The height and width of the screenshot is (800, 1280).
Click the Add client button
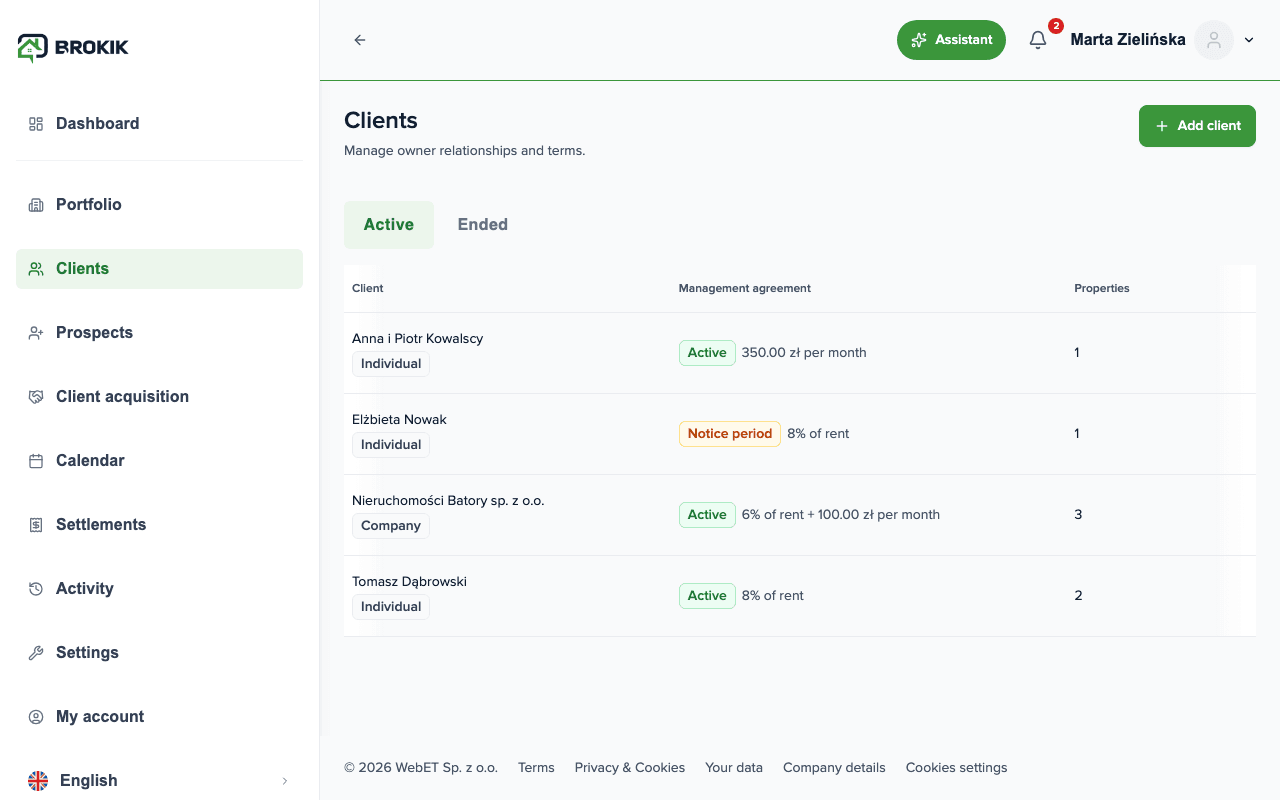pyautogui.click(x=1197, y=126)
